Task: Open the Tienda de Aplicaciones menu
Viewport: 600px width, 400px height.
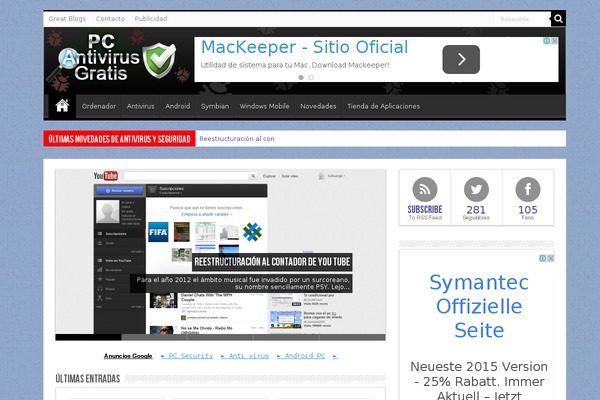Action: pyautogui.click(x=383, y=106)
